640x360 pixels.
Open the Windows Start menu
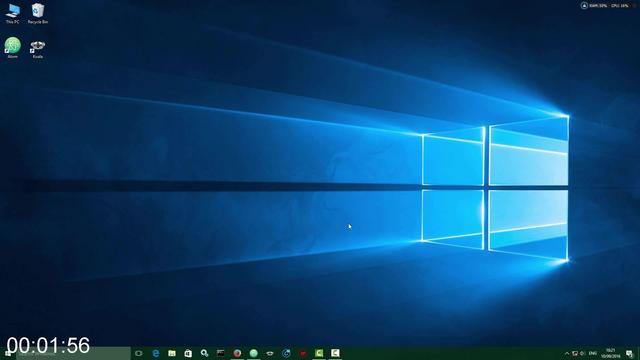8,353
